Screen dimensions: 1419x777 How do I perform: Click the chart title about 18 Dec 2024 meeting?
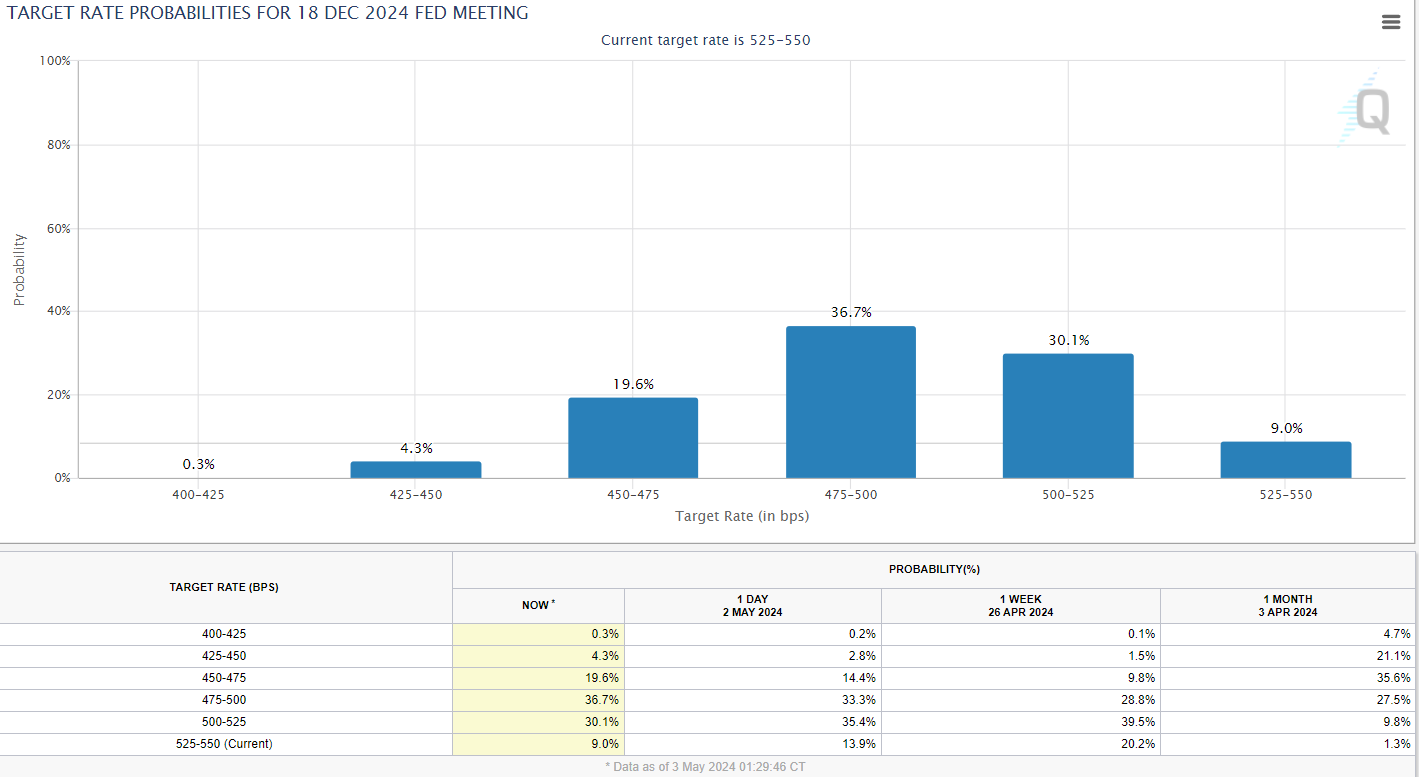click(268, 13)
